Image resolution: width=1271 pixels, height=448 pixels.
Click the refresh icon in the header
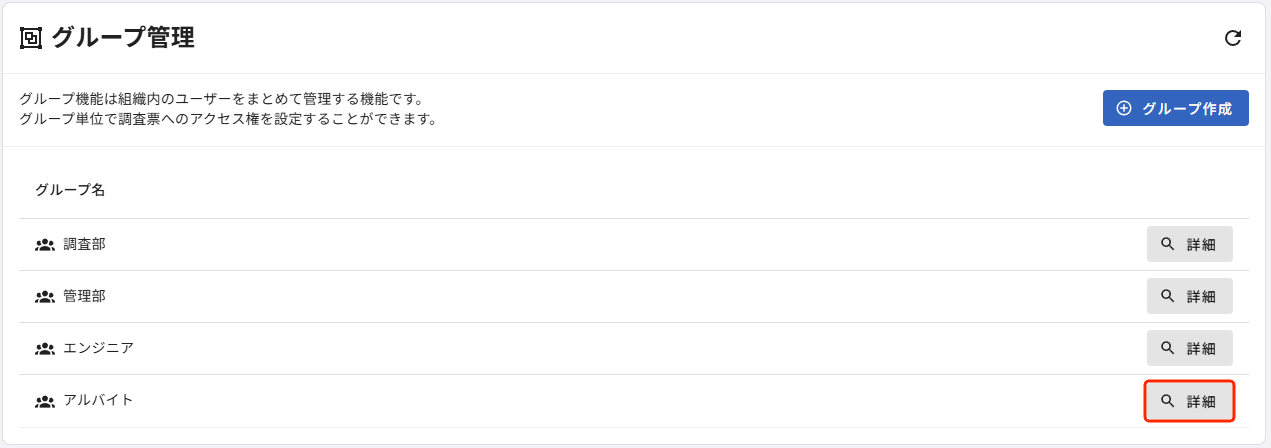pos(1233,38)
